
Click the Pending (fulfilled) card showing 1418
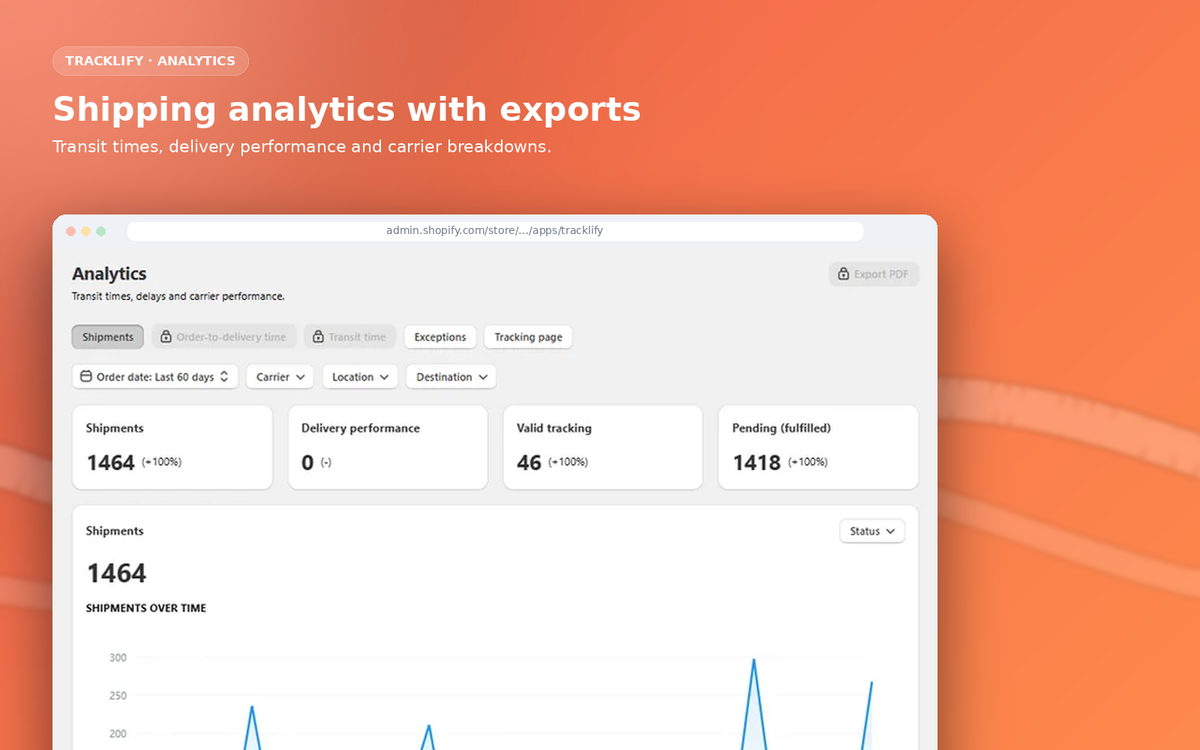tap(818, 447)
